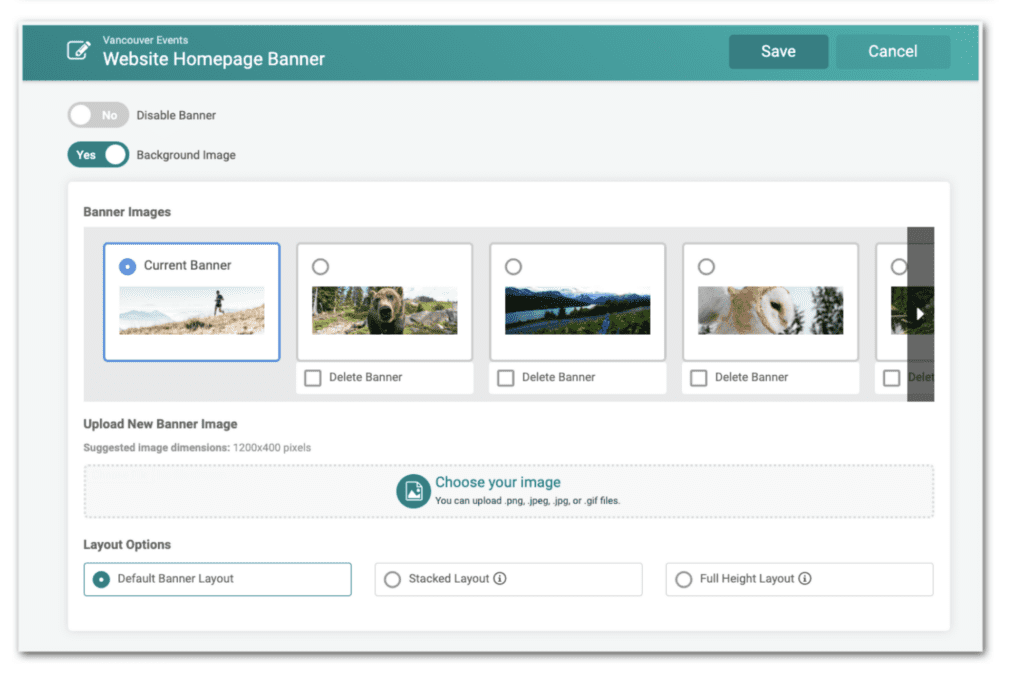
Task: Click the mountain lake banner thumbnail
Action: coord(577,311)
